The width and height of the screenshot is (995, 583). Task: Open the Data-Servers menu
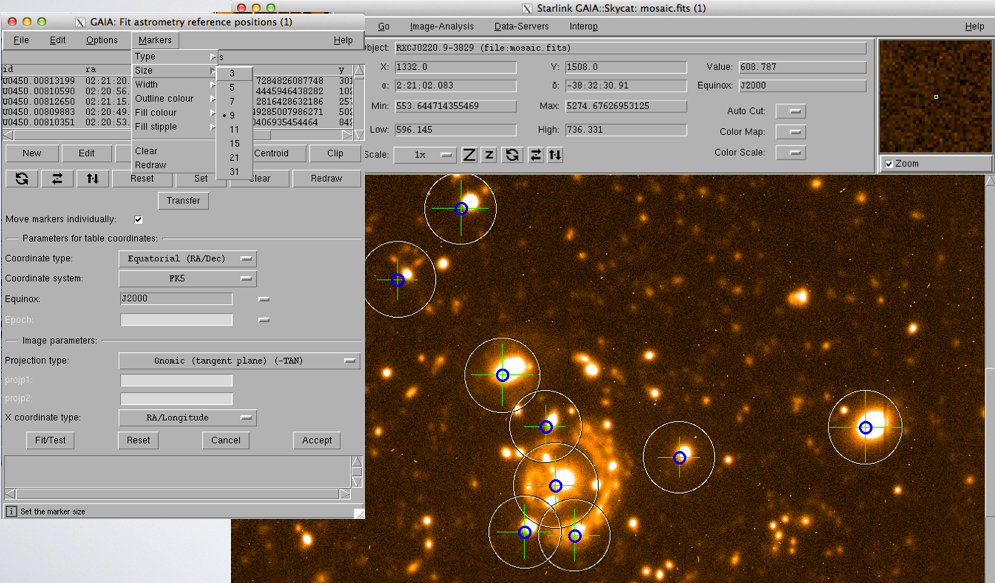(520, 27)
